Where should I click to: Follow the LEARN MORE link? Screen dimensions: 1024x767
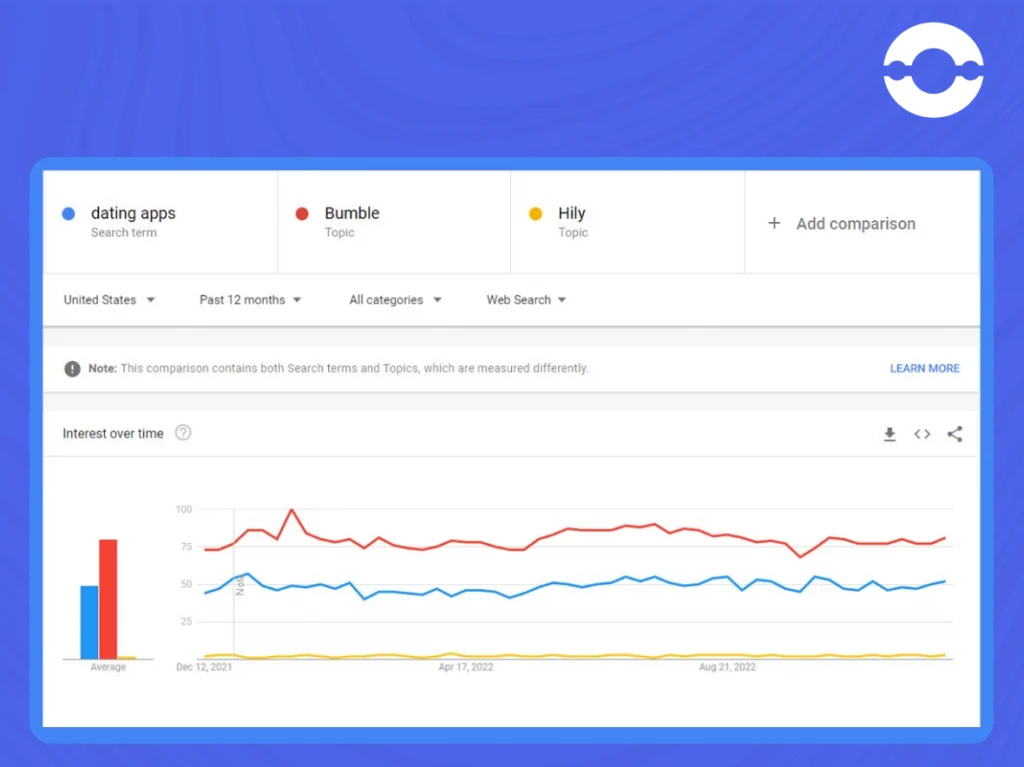(924, 368)
